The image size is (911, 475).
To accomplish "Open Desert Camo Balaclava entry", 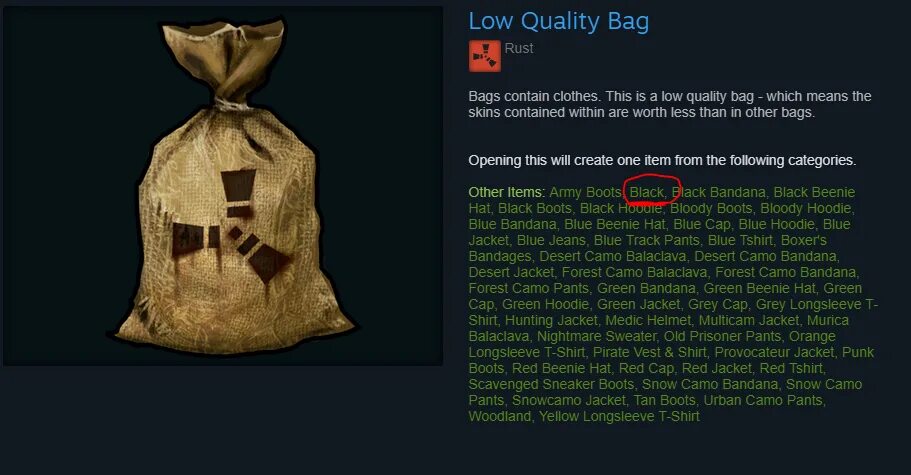I will [613, 256].
